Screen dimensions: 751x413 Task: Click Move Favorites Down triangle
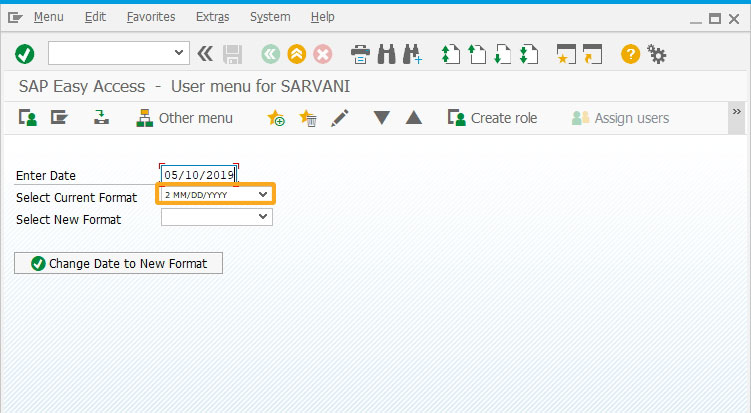[382, 117]
